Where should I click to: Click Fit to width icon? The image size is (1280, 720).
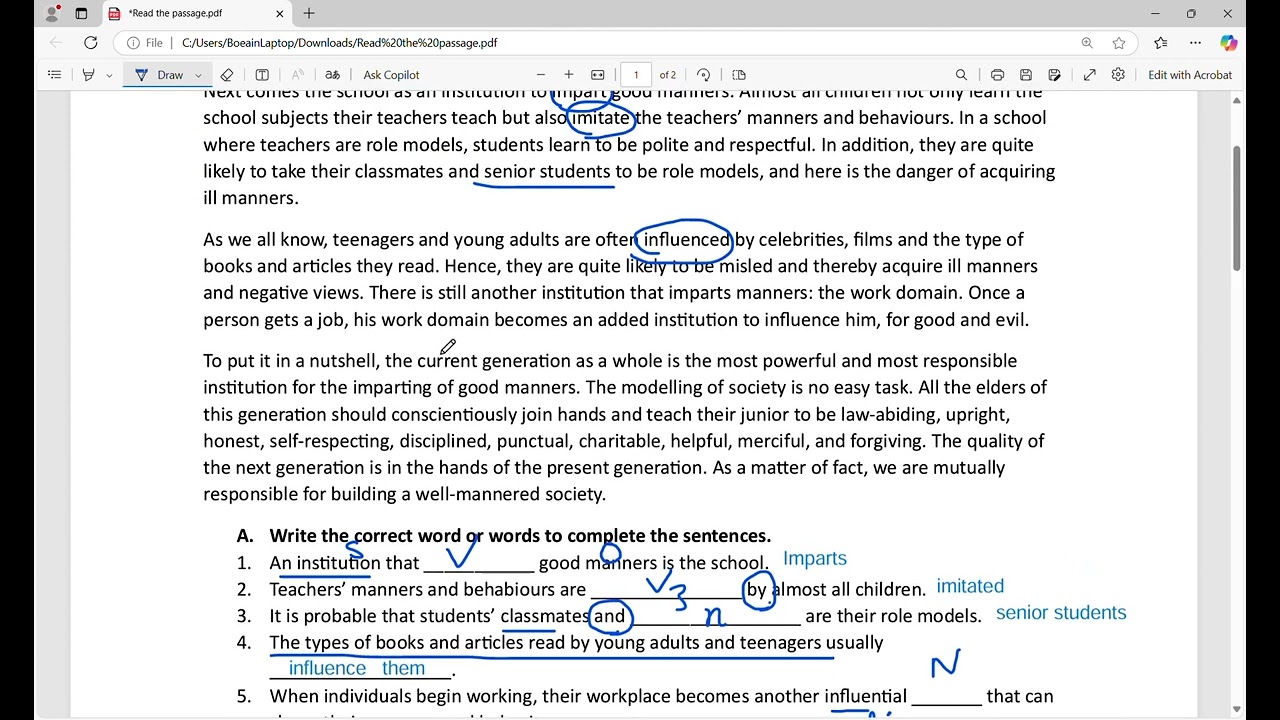pos(598,75)
